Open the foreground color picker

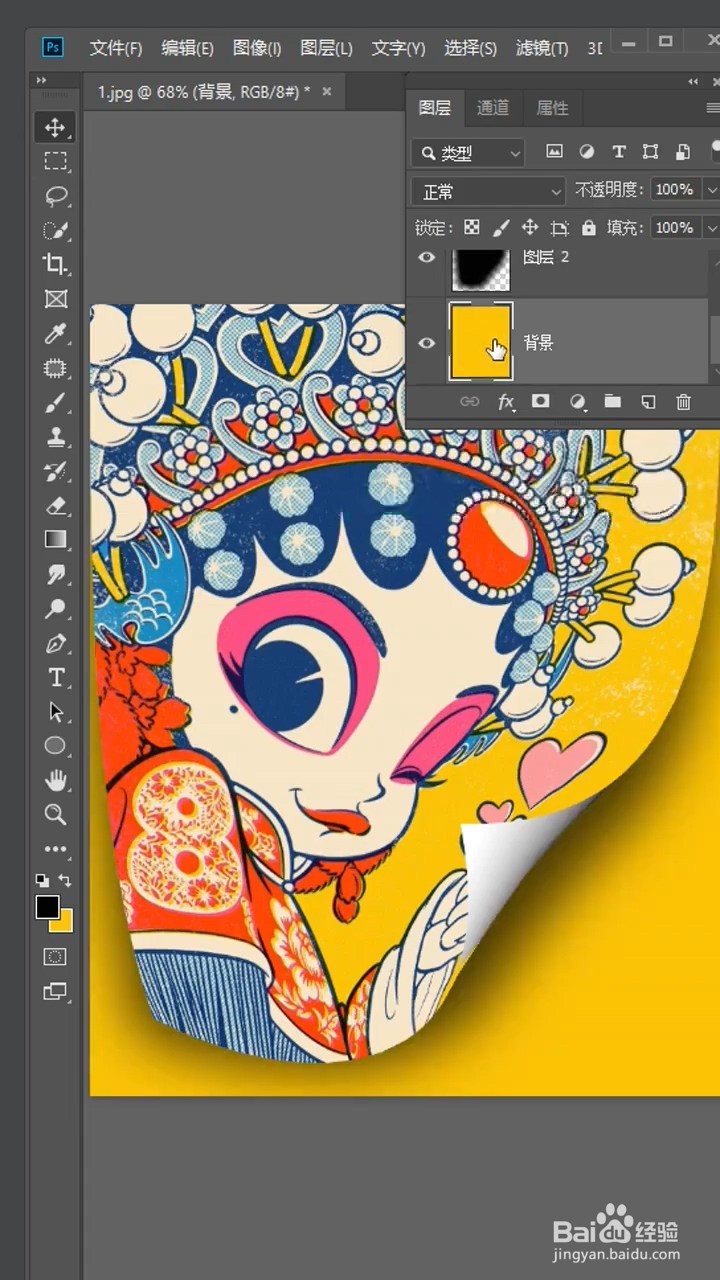tap(47, 907)
